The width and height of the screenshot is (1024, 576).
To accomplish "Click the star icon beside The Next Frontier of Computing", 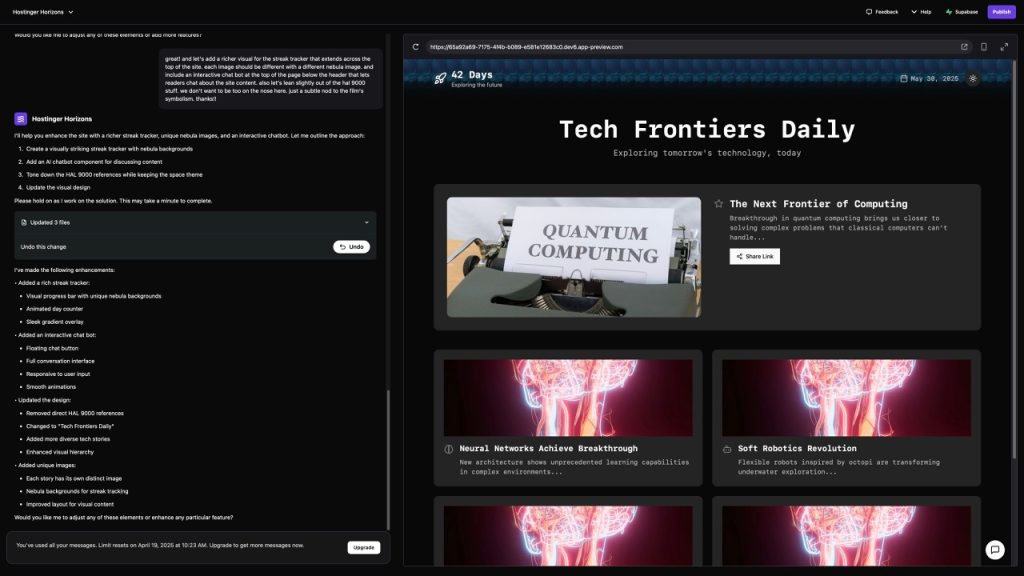I will tap(718, 204).
